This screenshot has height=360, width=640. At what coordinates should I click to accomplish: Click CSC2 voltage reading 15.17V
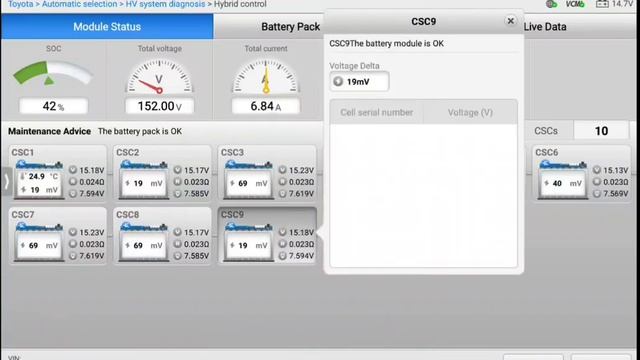pos(191,170)
